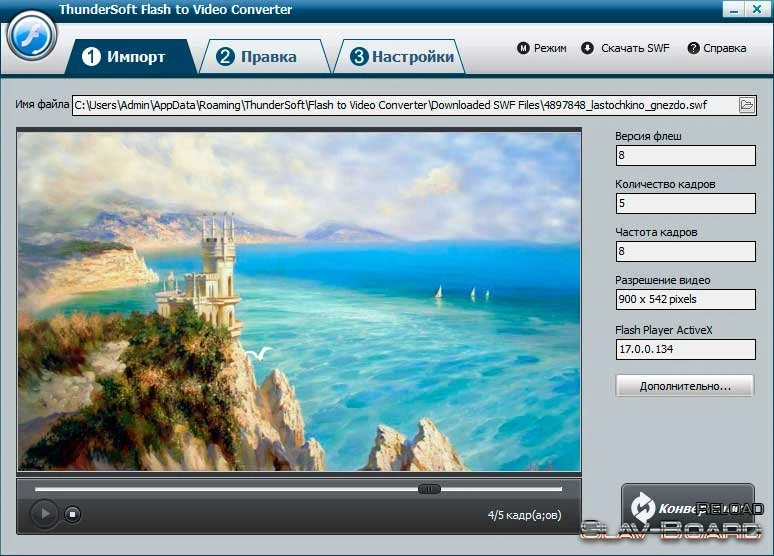Click the Версия флеш field
The width and height of the screenshot is (774, 556).
pyautogui.click(x=685, y=155)
